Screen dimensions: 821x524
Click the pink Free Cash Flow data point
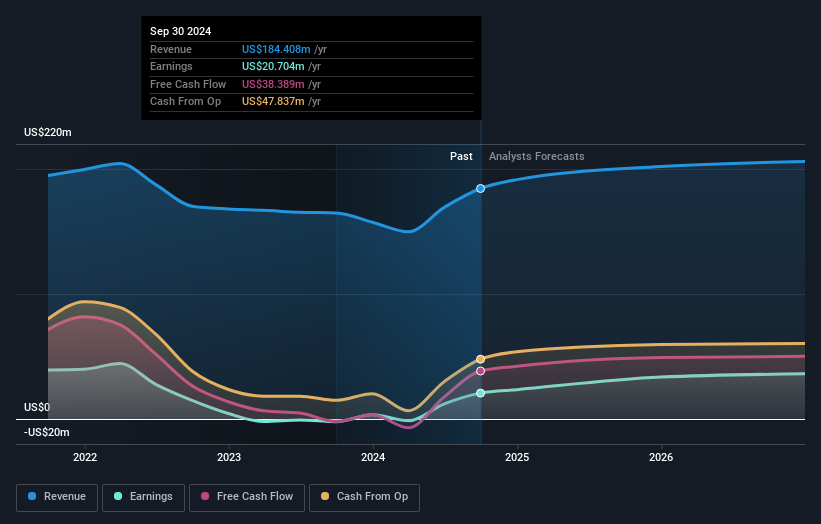click(480, 371)
